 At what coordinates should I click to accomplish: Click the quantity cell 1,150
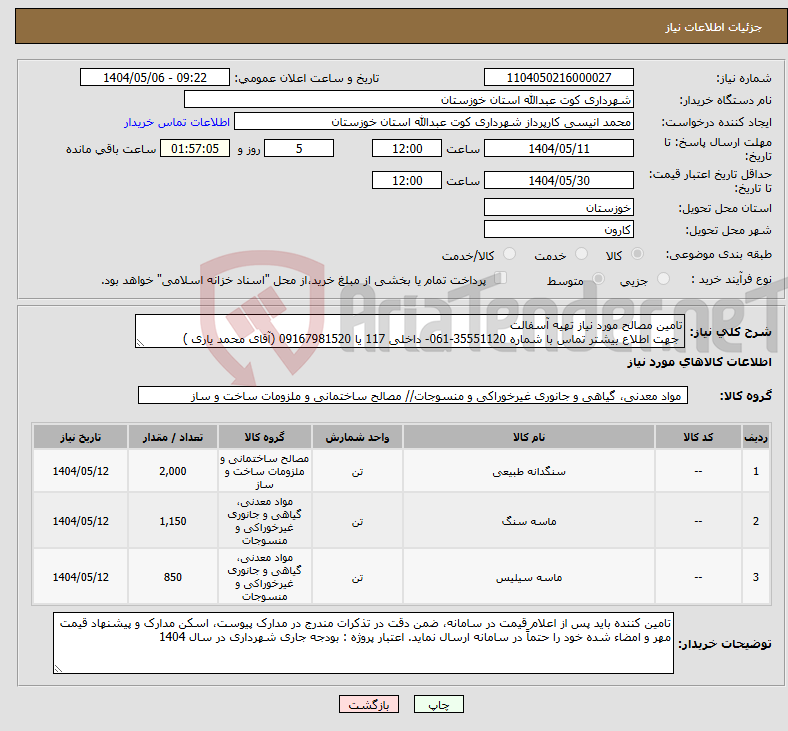(x=173, y=521)
